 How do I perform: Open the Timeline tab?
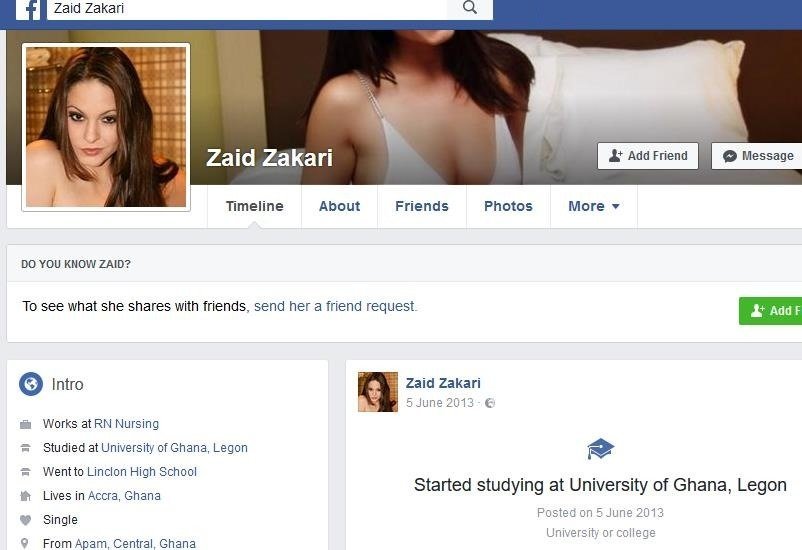[255, 206]
